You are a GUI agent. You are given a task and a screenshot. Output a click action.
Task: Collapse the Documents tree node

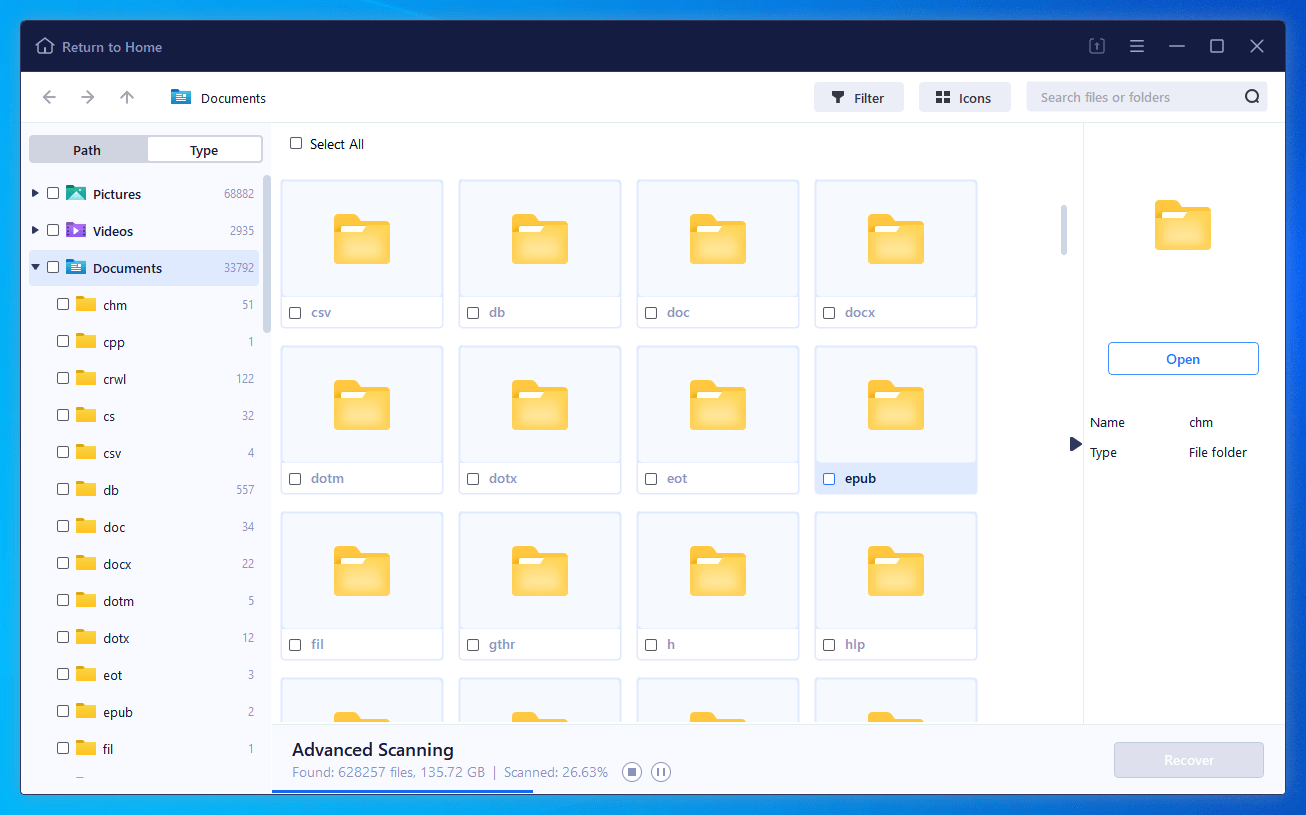click(x=36, y=267)
